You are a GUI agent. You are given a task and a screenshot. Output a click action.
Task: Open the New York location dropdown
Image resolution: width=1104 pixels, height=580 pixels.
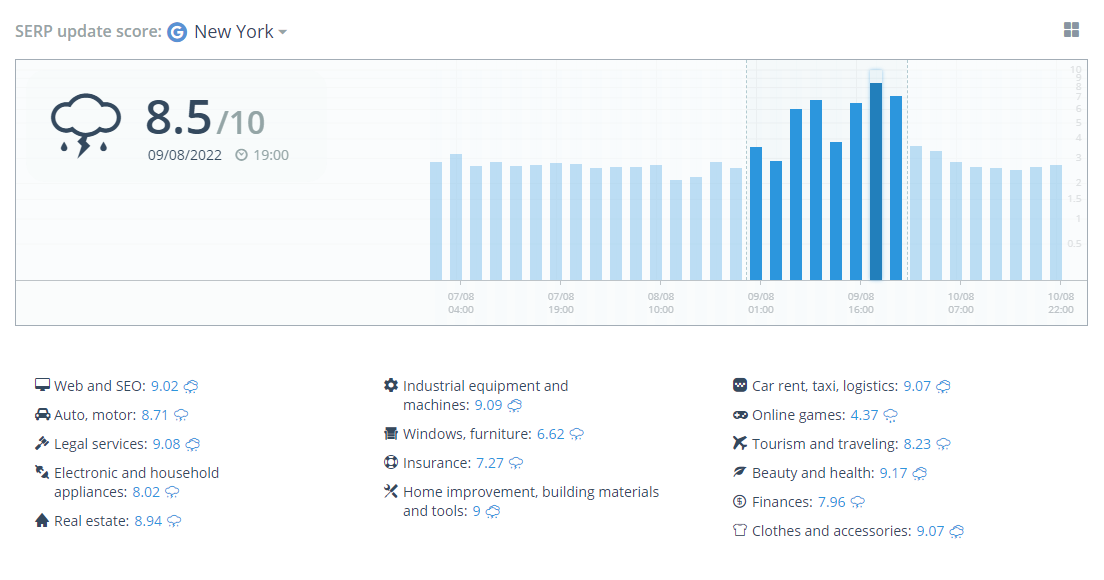tap(240, 32)
